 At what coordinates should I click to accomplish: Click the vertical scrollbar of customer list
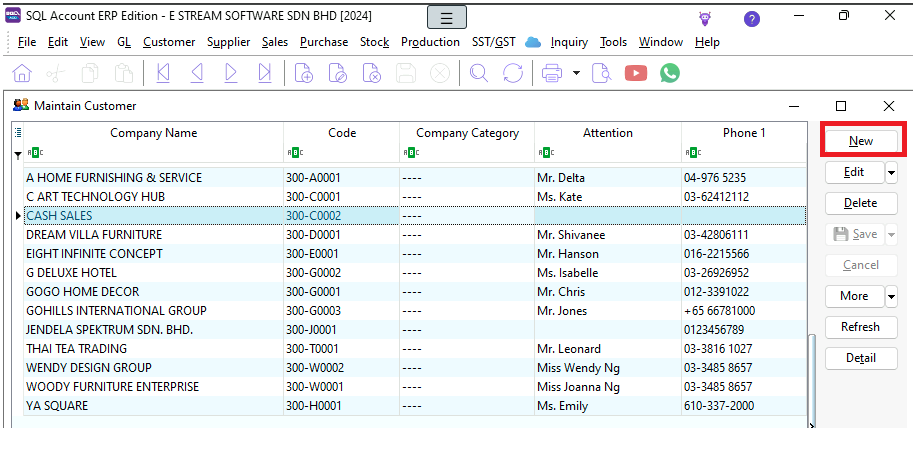click(x=812, y=380)
